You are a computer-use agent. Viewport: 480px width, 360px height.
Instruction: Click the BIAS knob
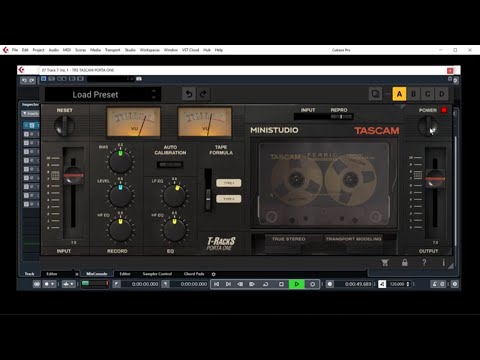coord(120,161)
